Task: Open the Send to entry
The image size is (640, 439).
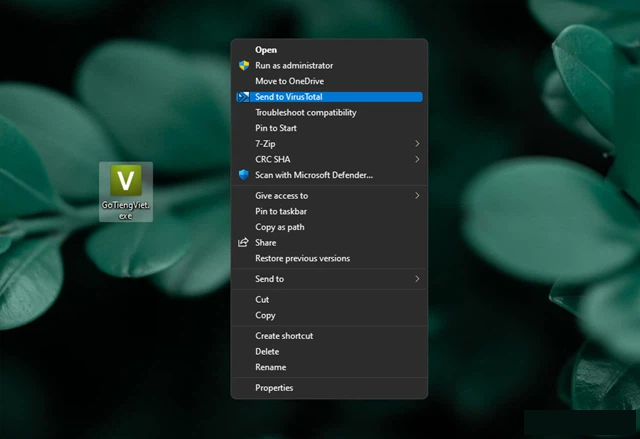Action: (x=329, y=279)
